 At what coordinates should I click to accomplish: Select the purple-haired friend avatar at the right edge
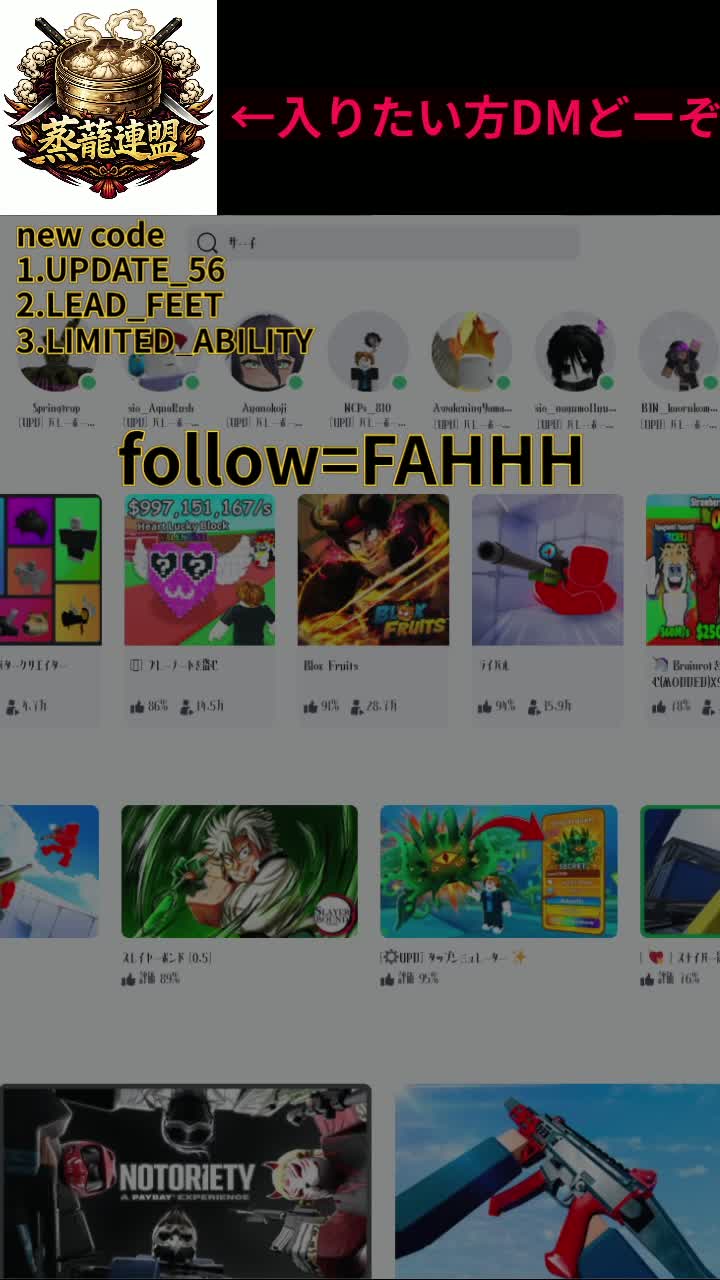(679, 351)
